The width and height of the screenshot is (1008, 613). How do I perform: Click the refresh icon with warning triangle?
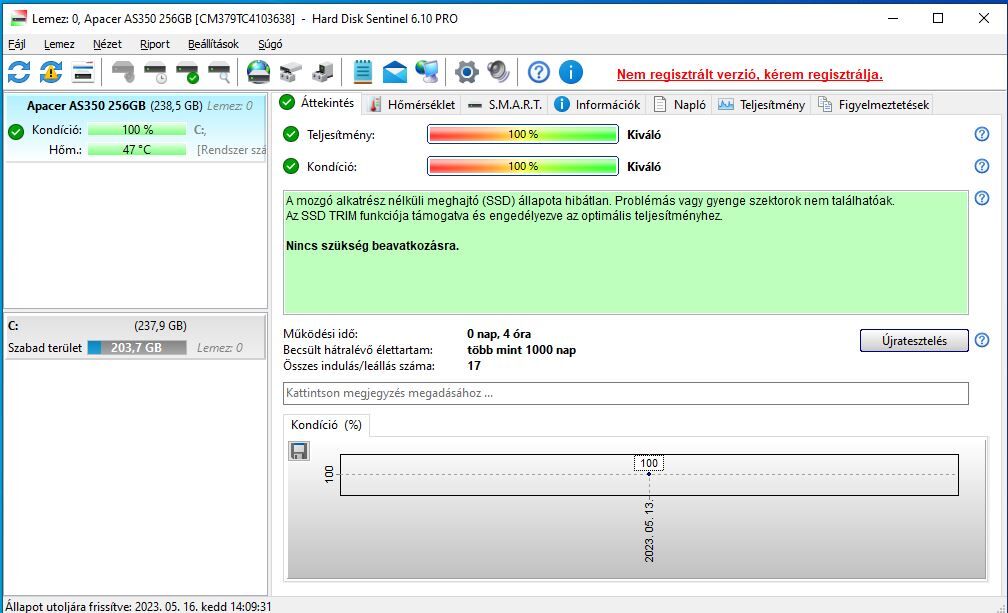click(x=51, y=72)
